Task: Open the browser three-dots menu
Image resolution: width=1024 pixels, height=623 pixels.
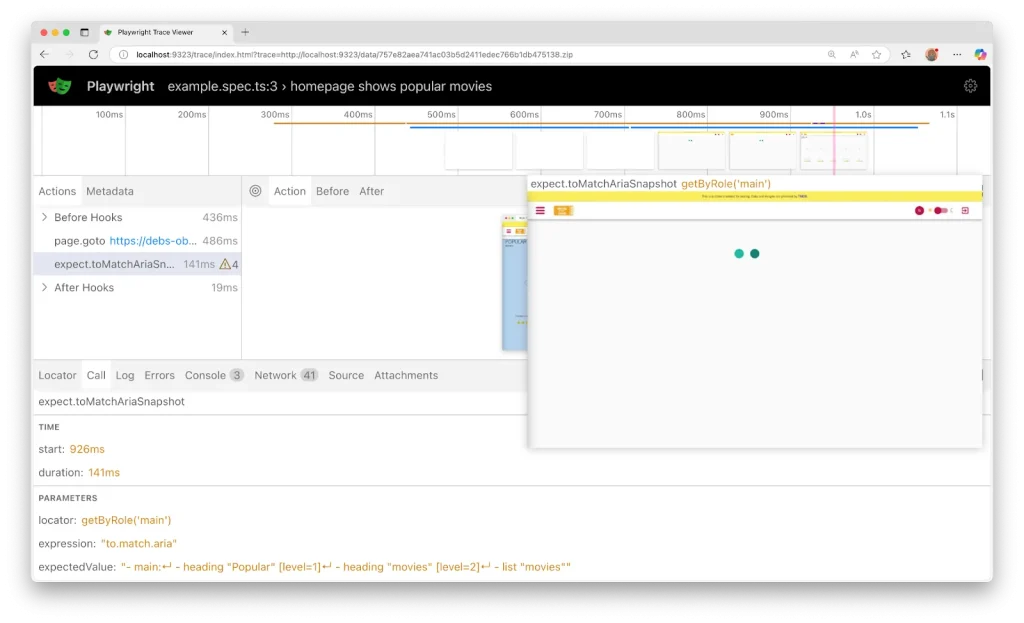Action: click(x=956, y=54)
